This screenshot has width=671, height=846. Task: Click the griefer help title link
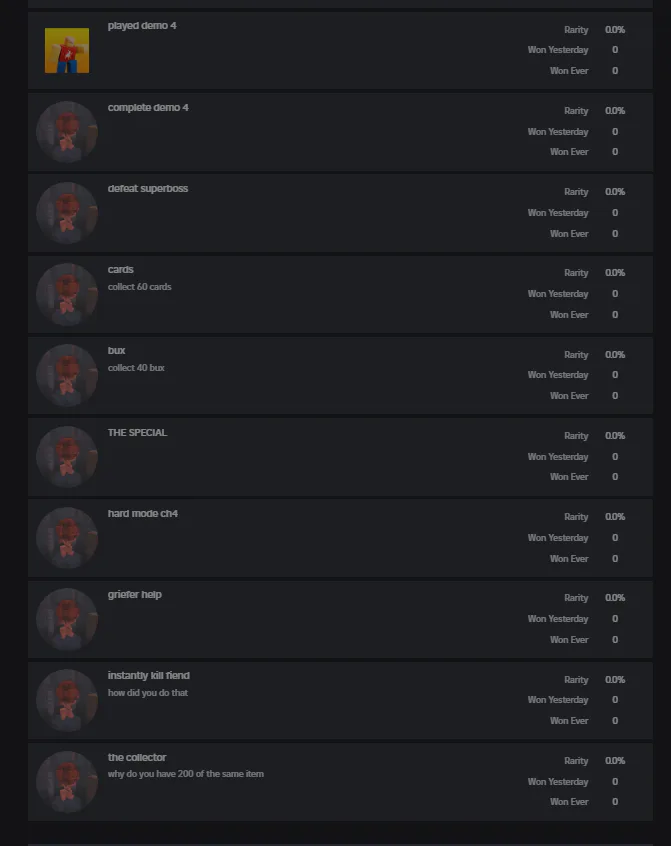tap(135, 595)
